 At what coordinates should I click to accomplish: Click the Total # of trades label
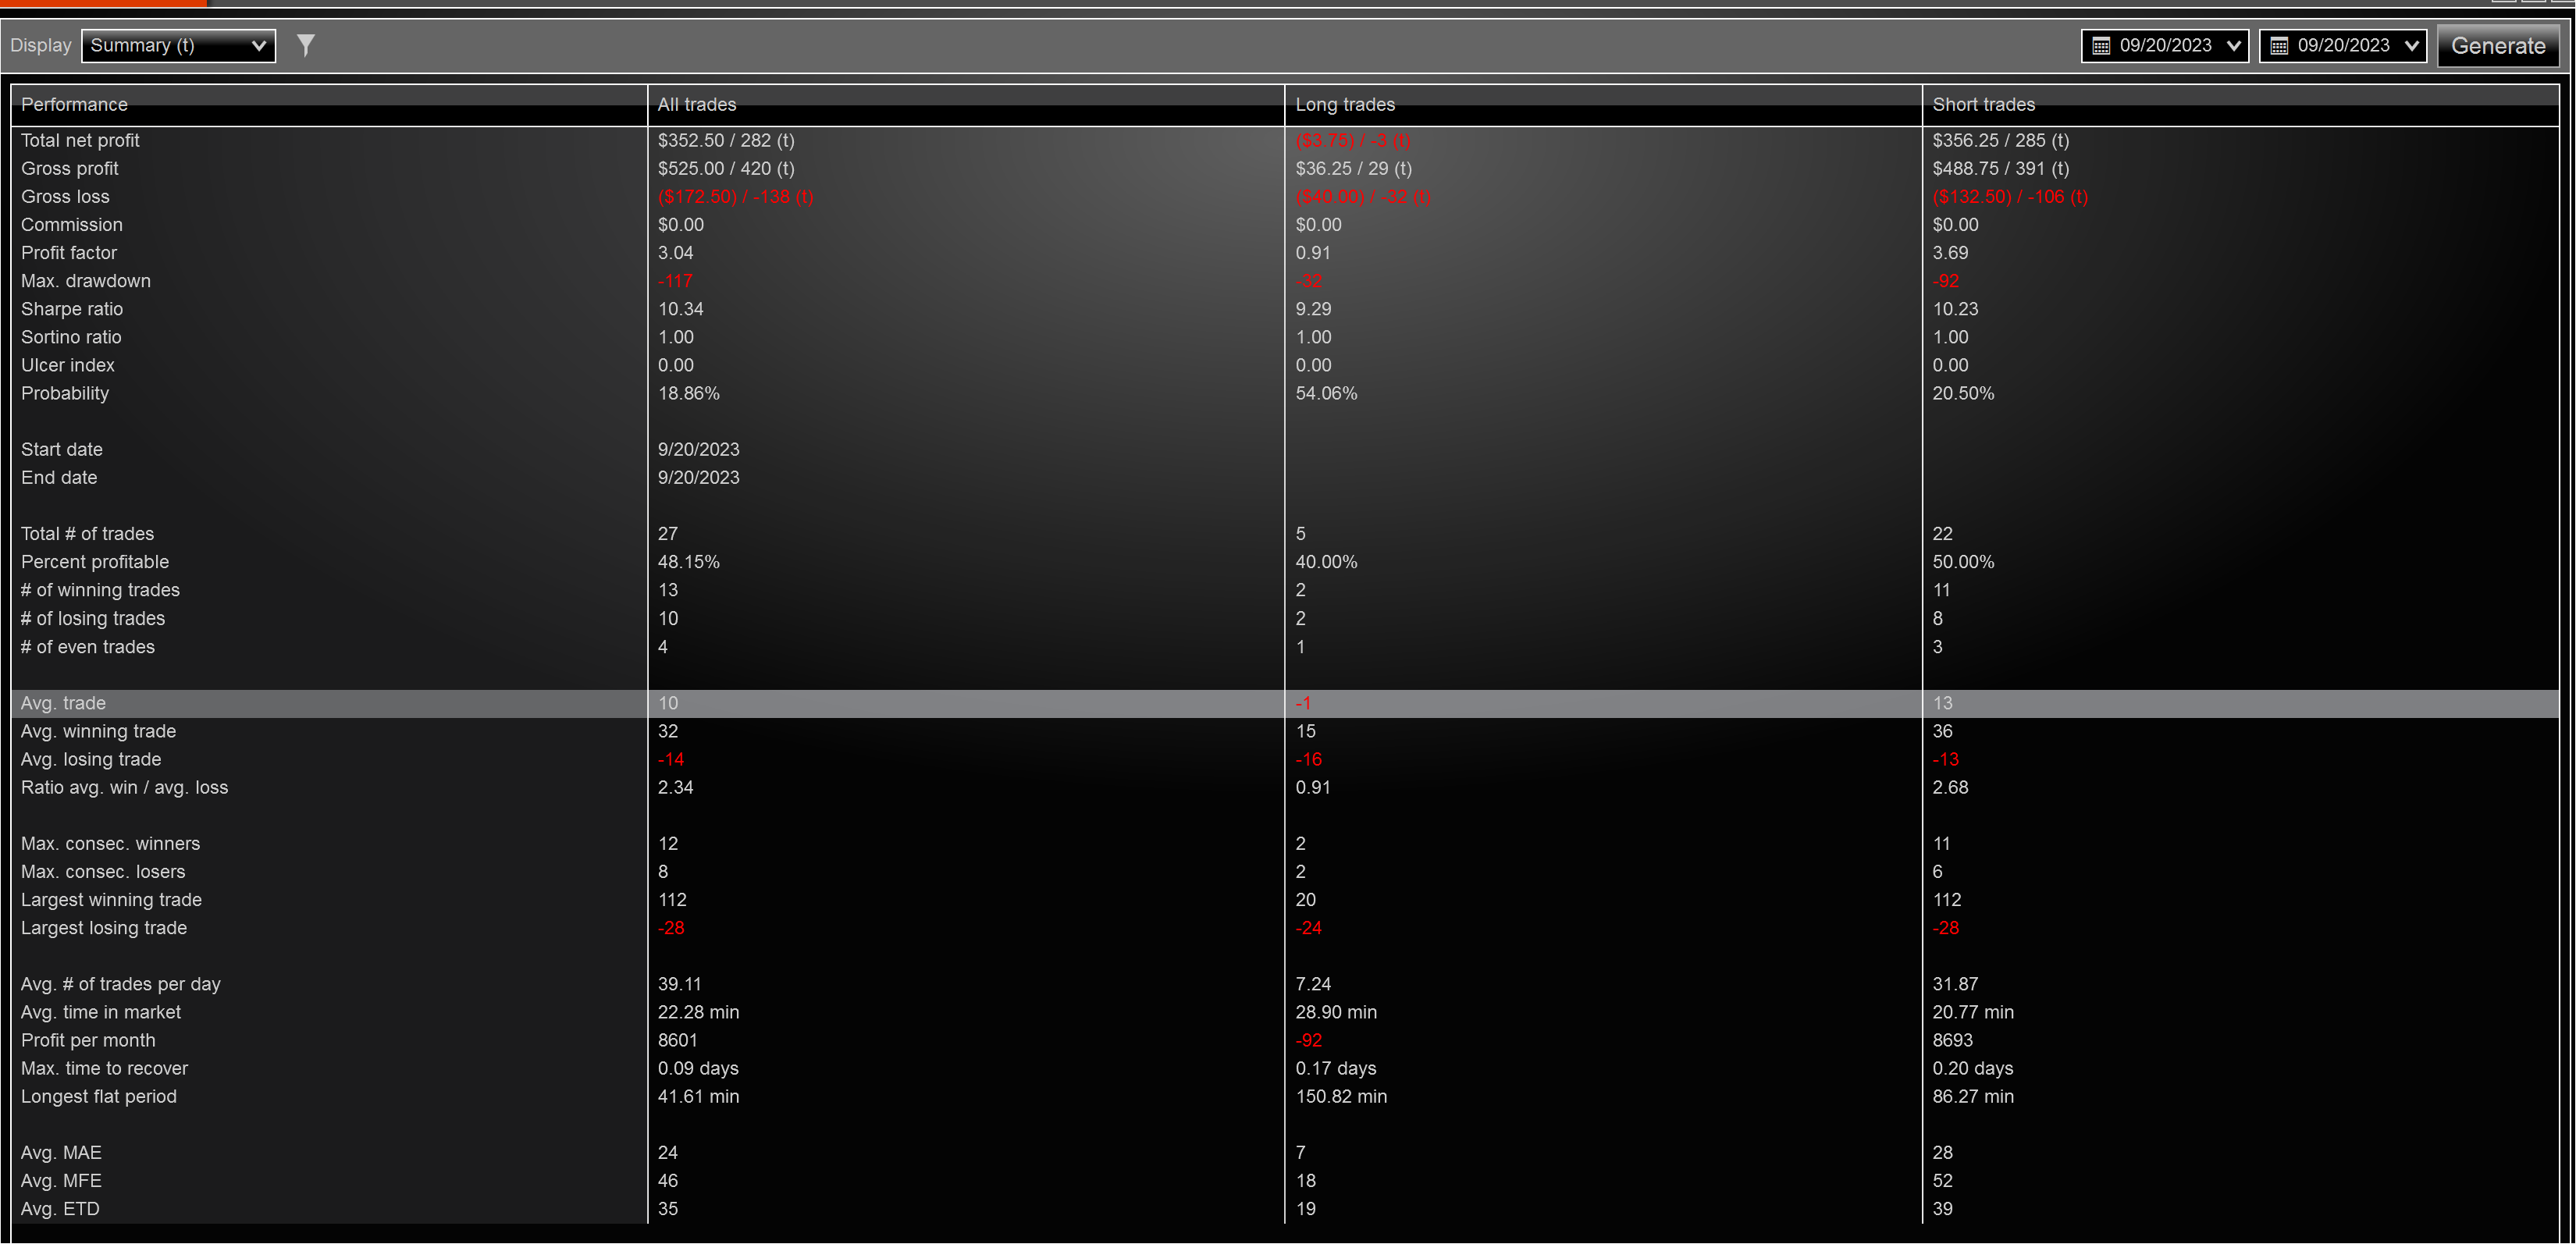click(87, 534)
